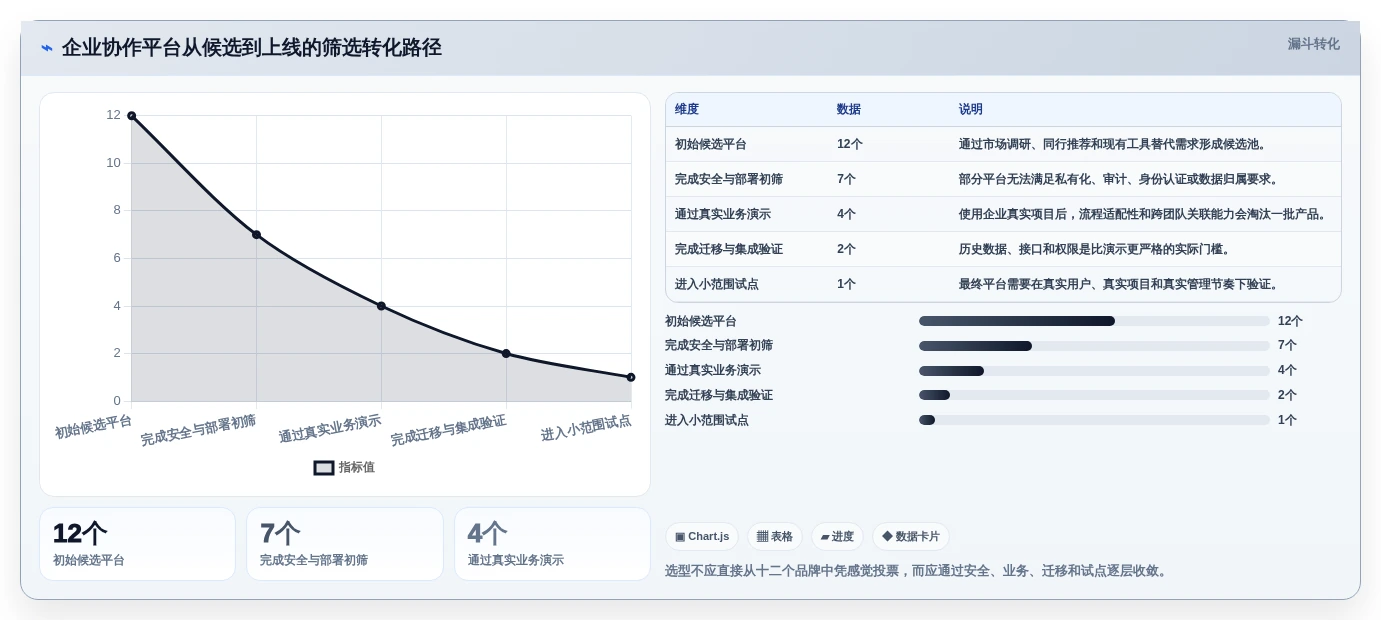Click description starting 通过市场调研
Viewport: 1381px width, 620px height.
click(x=1115, y=144)
